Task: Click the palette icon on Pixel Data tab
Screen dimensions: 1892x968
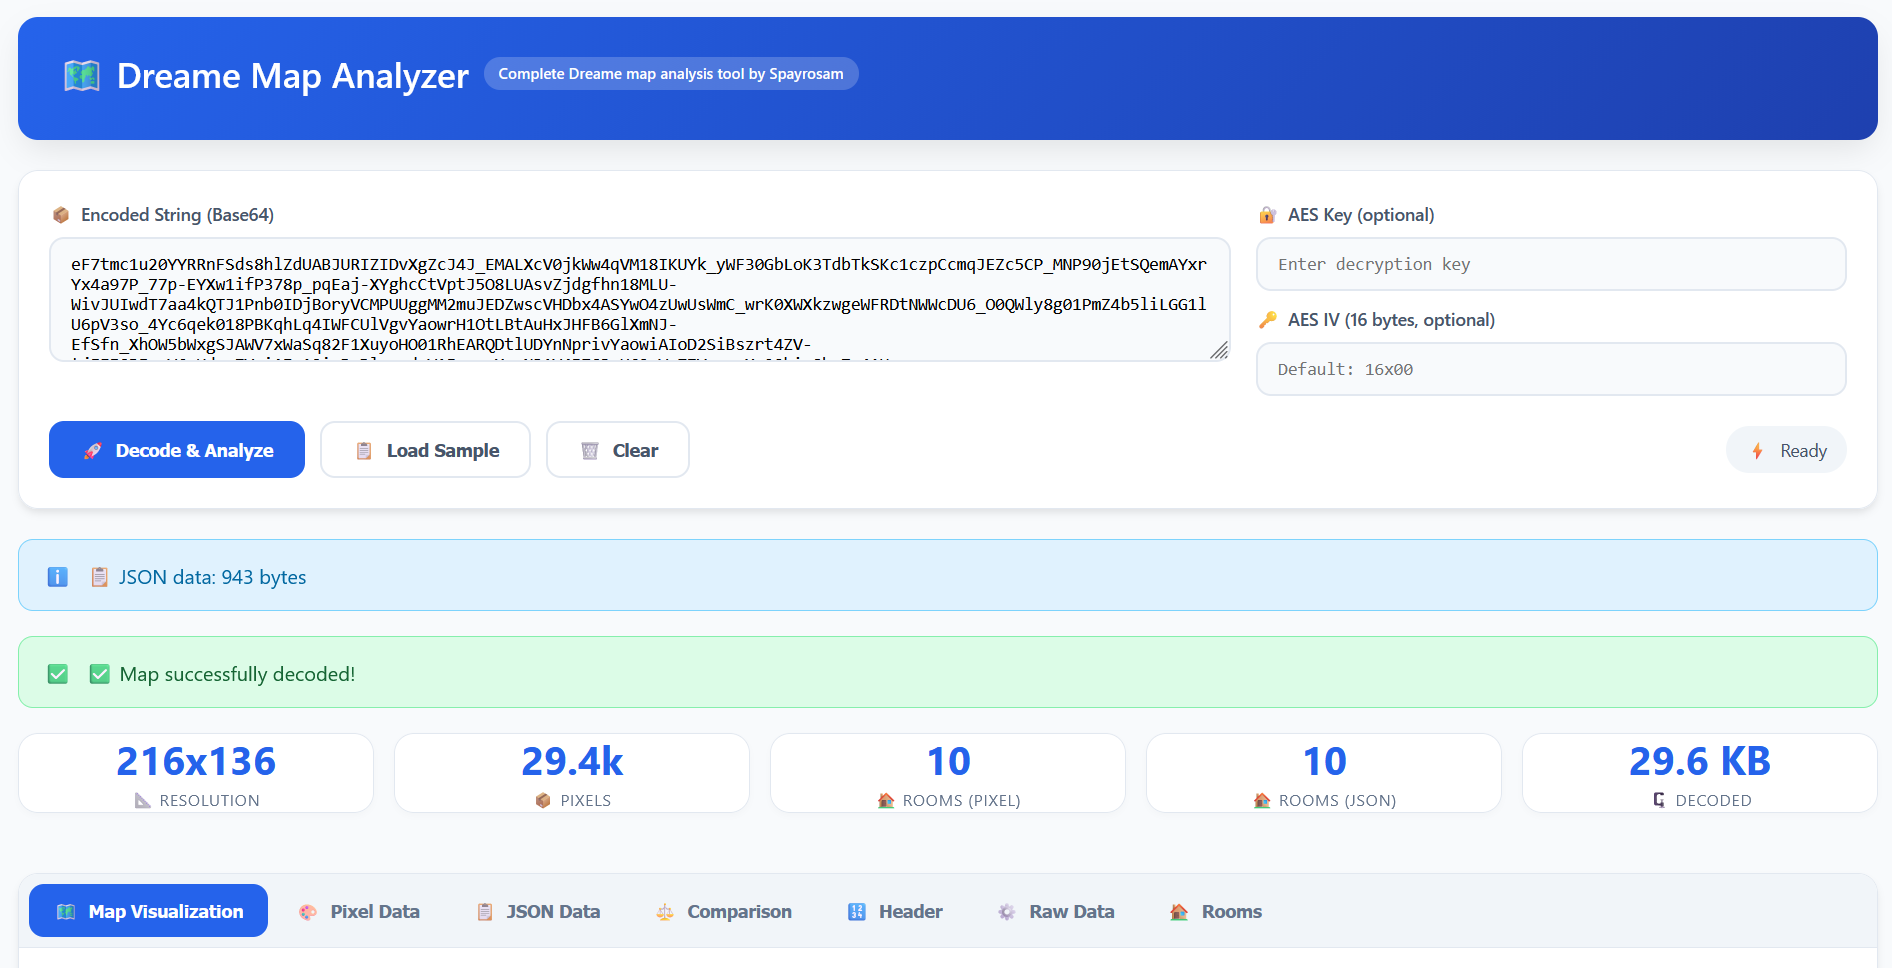Action: click(308, 912)
